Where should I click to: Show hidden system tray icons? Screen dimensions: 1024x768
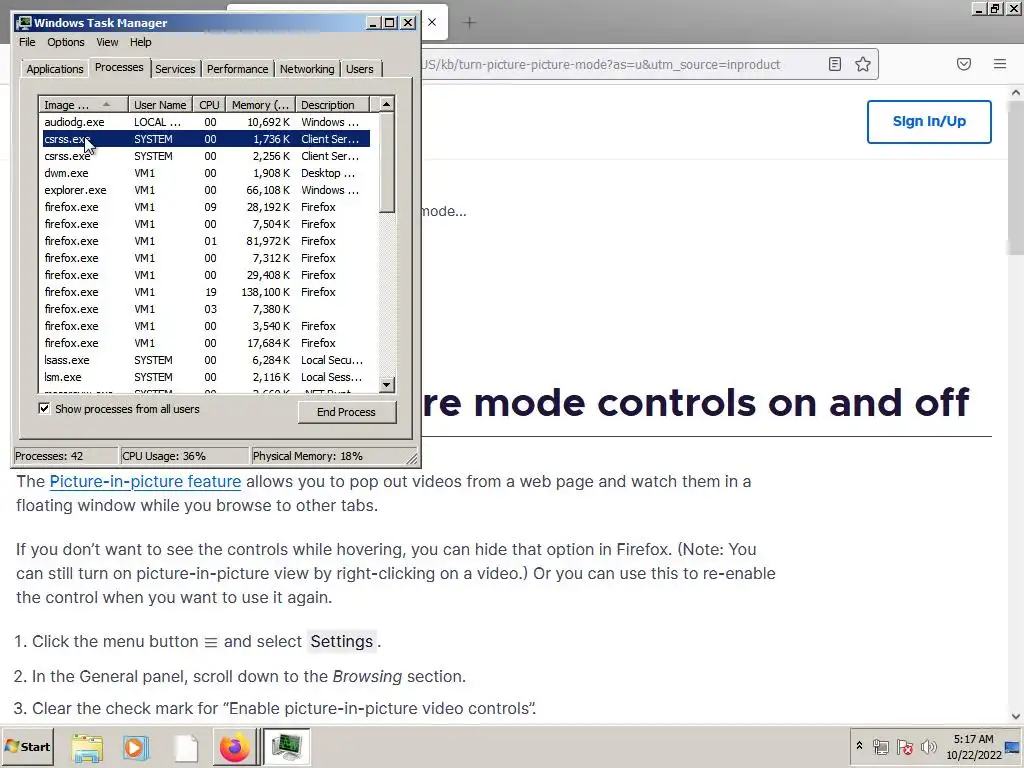[859, 746]
